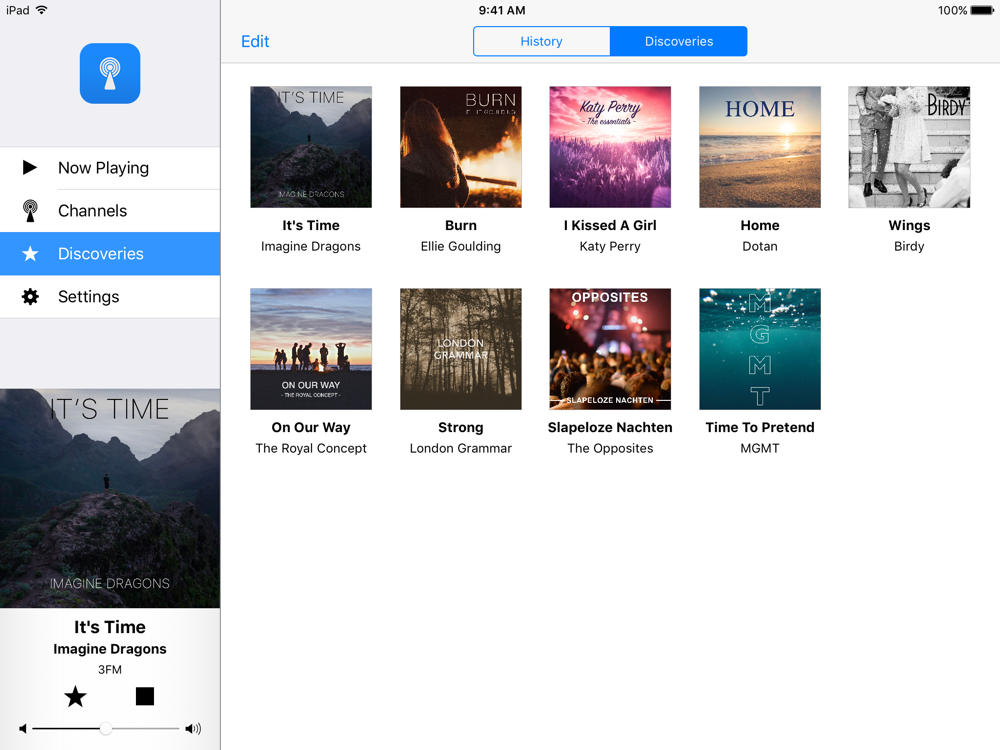Click the 'Slapeloze Nachten' title
Image resolution: width=1000 pixels, height=750 pixels.
[x=610, y=427]
